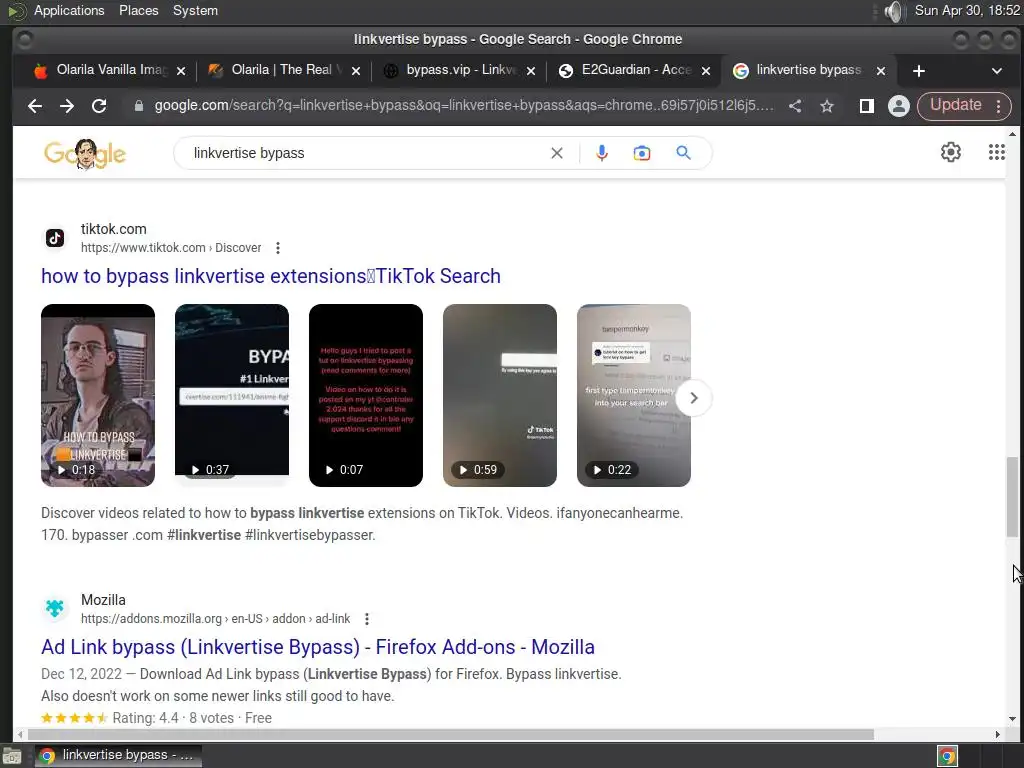Viewport: 1024px width, 768px height.
Task: Play the 0:07 red text video
Action: [366, 395]
